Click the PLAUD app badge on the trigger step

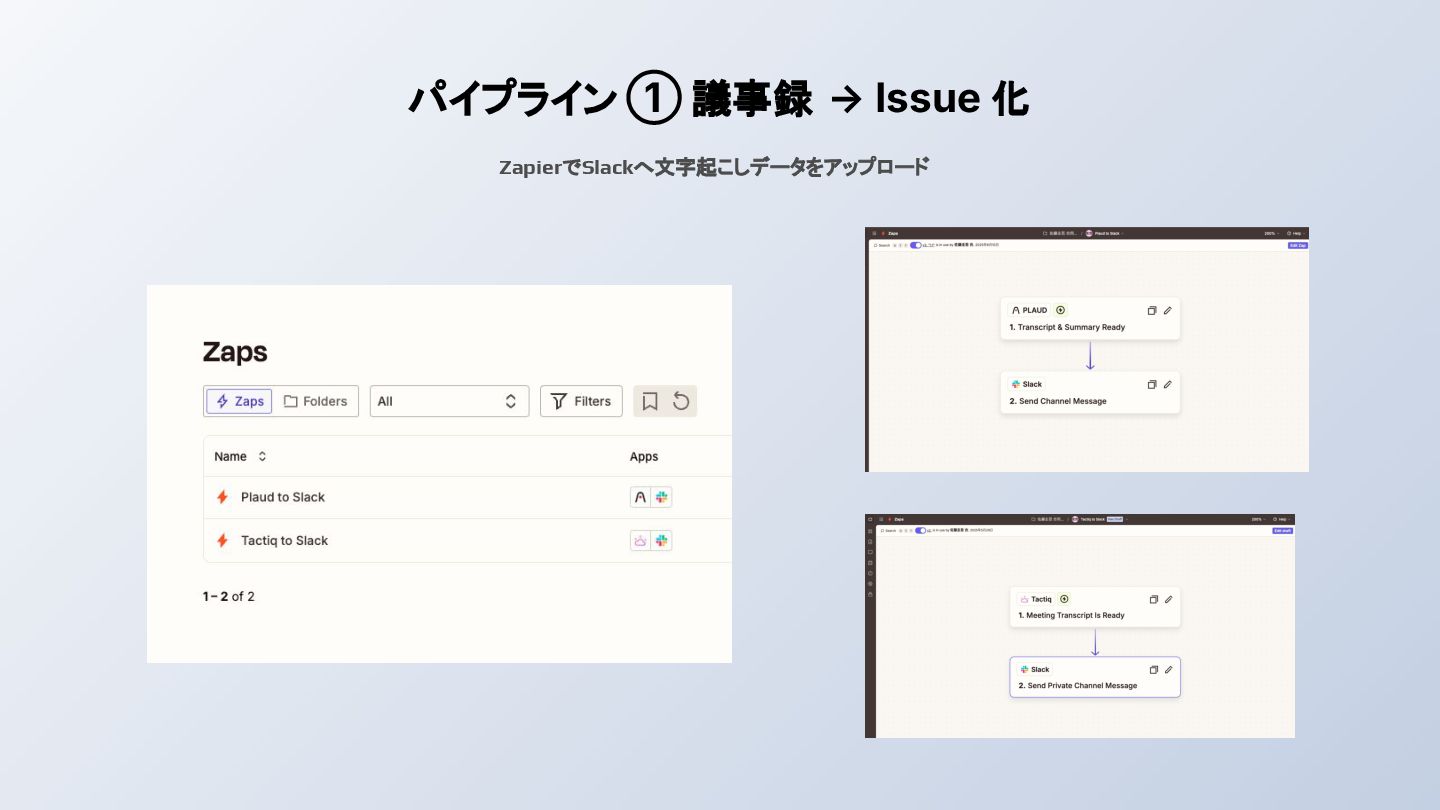tap(1030, 310)
